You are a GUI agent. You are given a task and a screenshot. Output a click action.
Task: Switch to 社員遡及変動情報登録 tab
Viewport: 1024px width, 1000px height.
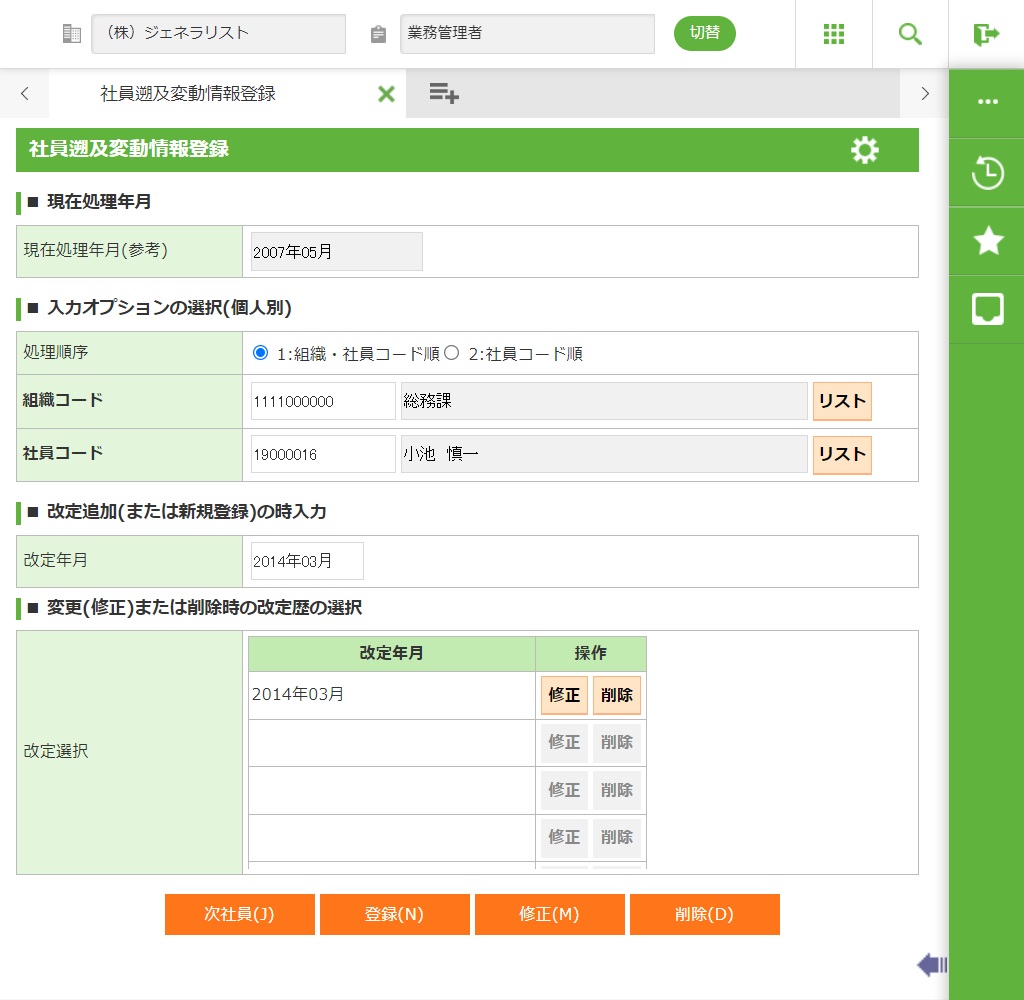click(188, 94)
